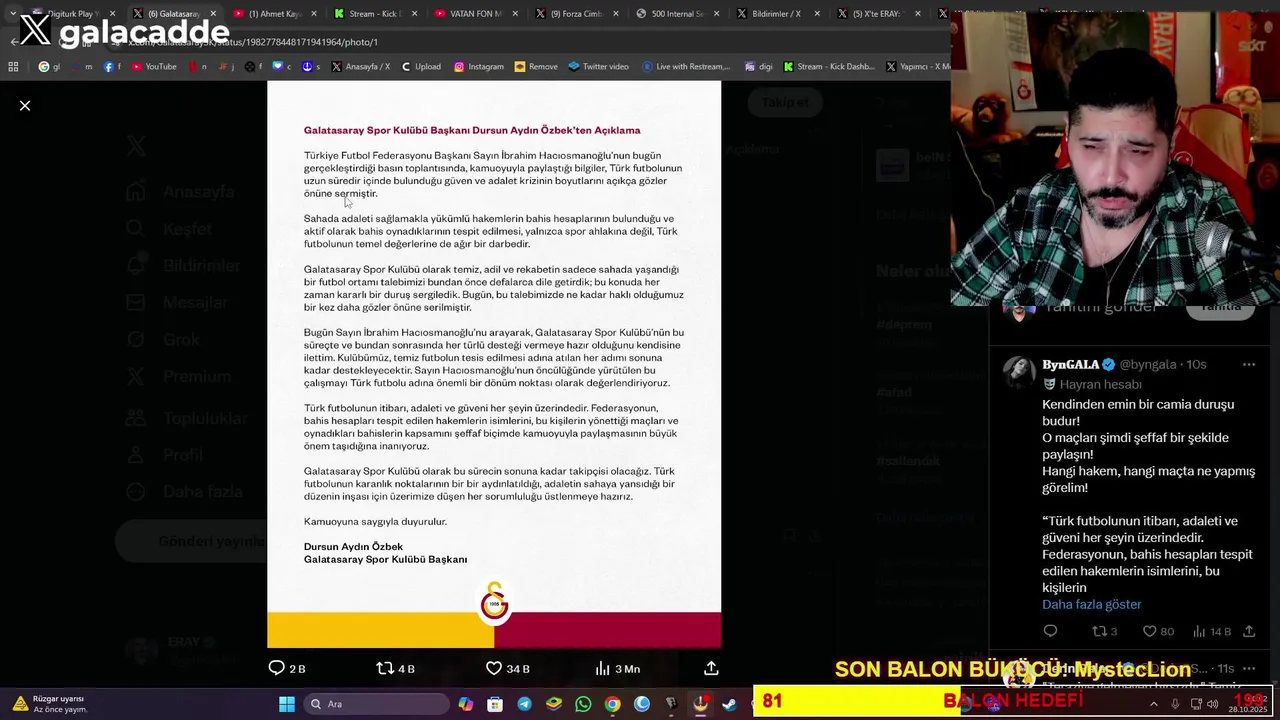View stats of BynGALA tweet showing 14 B
The image size is (1280, 720).
[x=1213, y=631]
